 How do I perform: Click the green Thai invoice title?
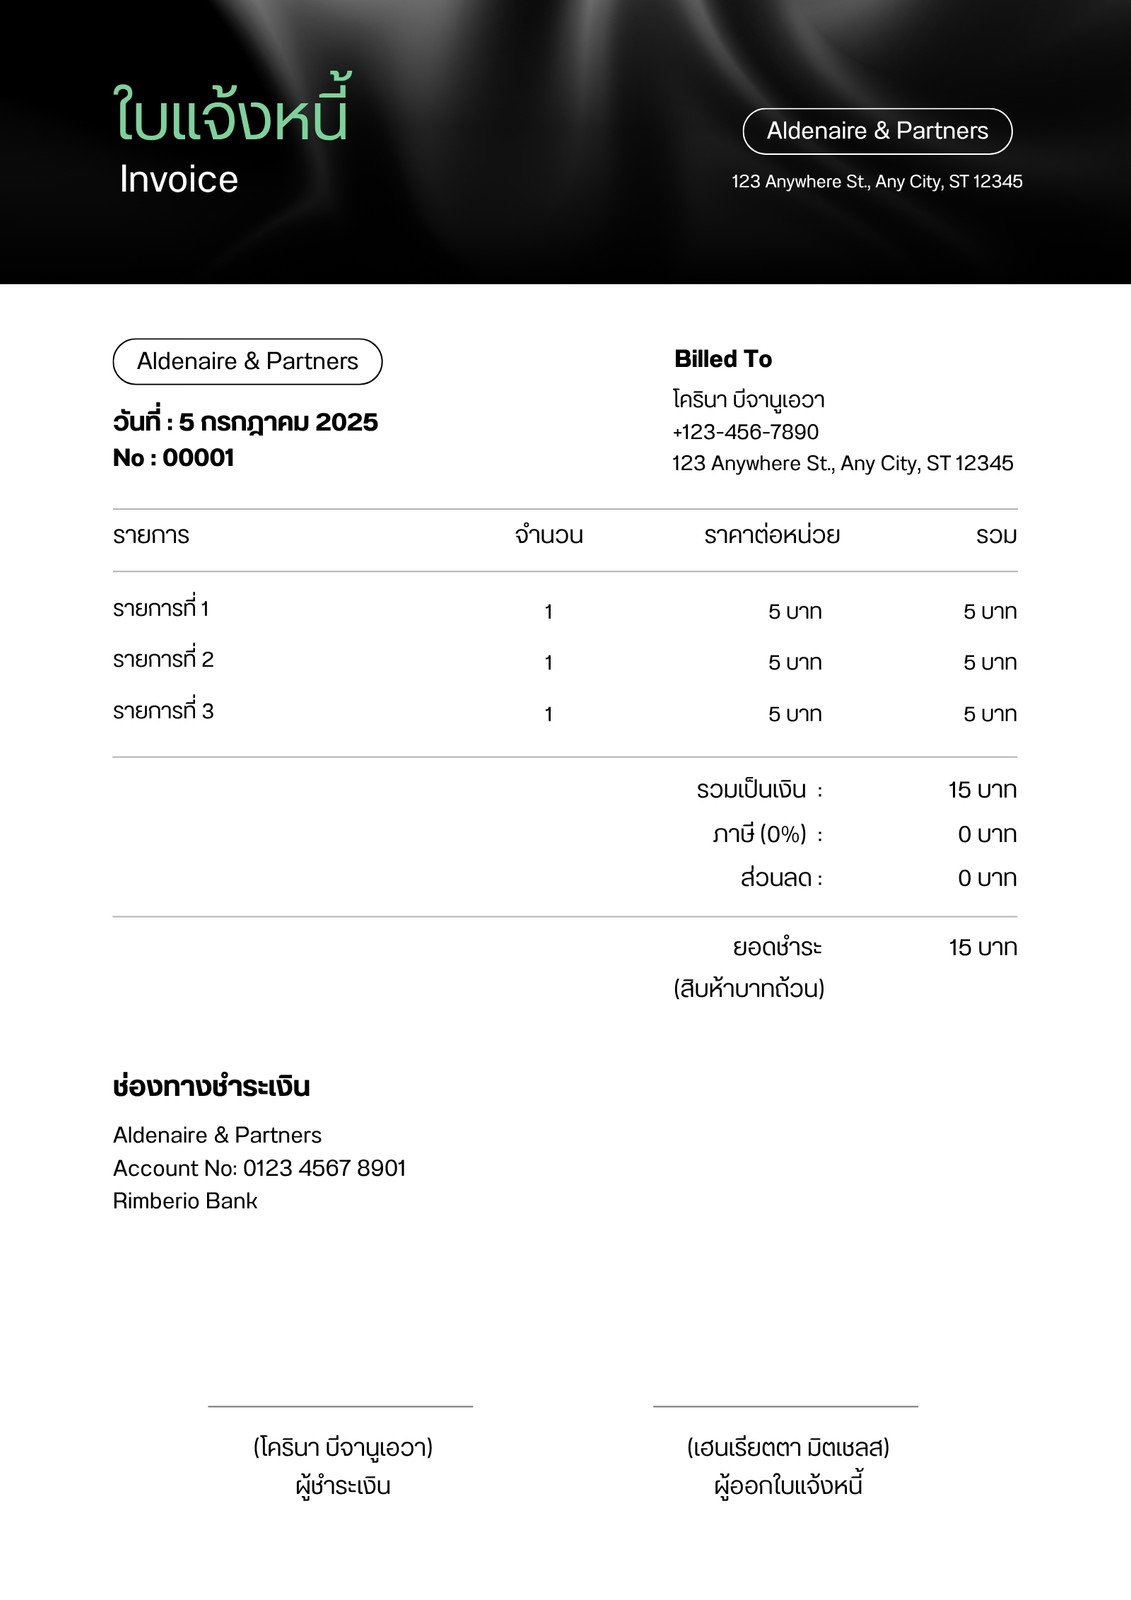point(231,110)
